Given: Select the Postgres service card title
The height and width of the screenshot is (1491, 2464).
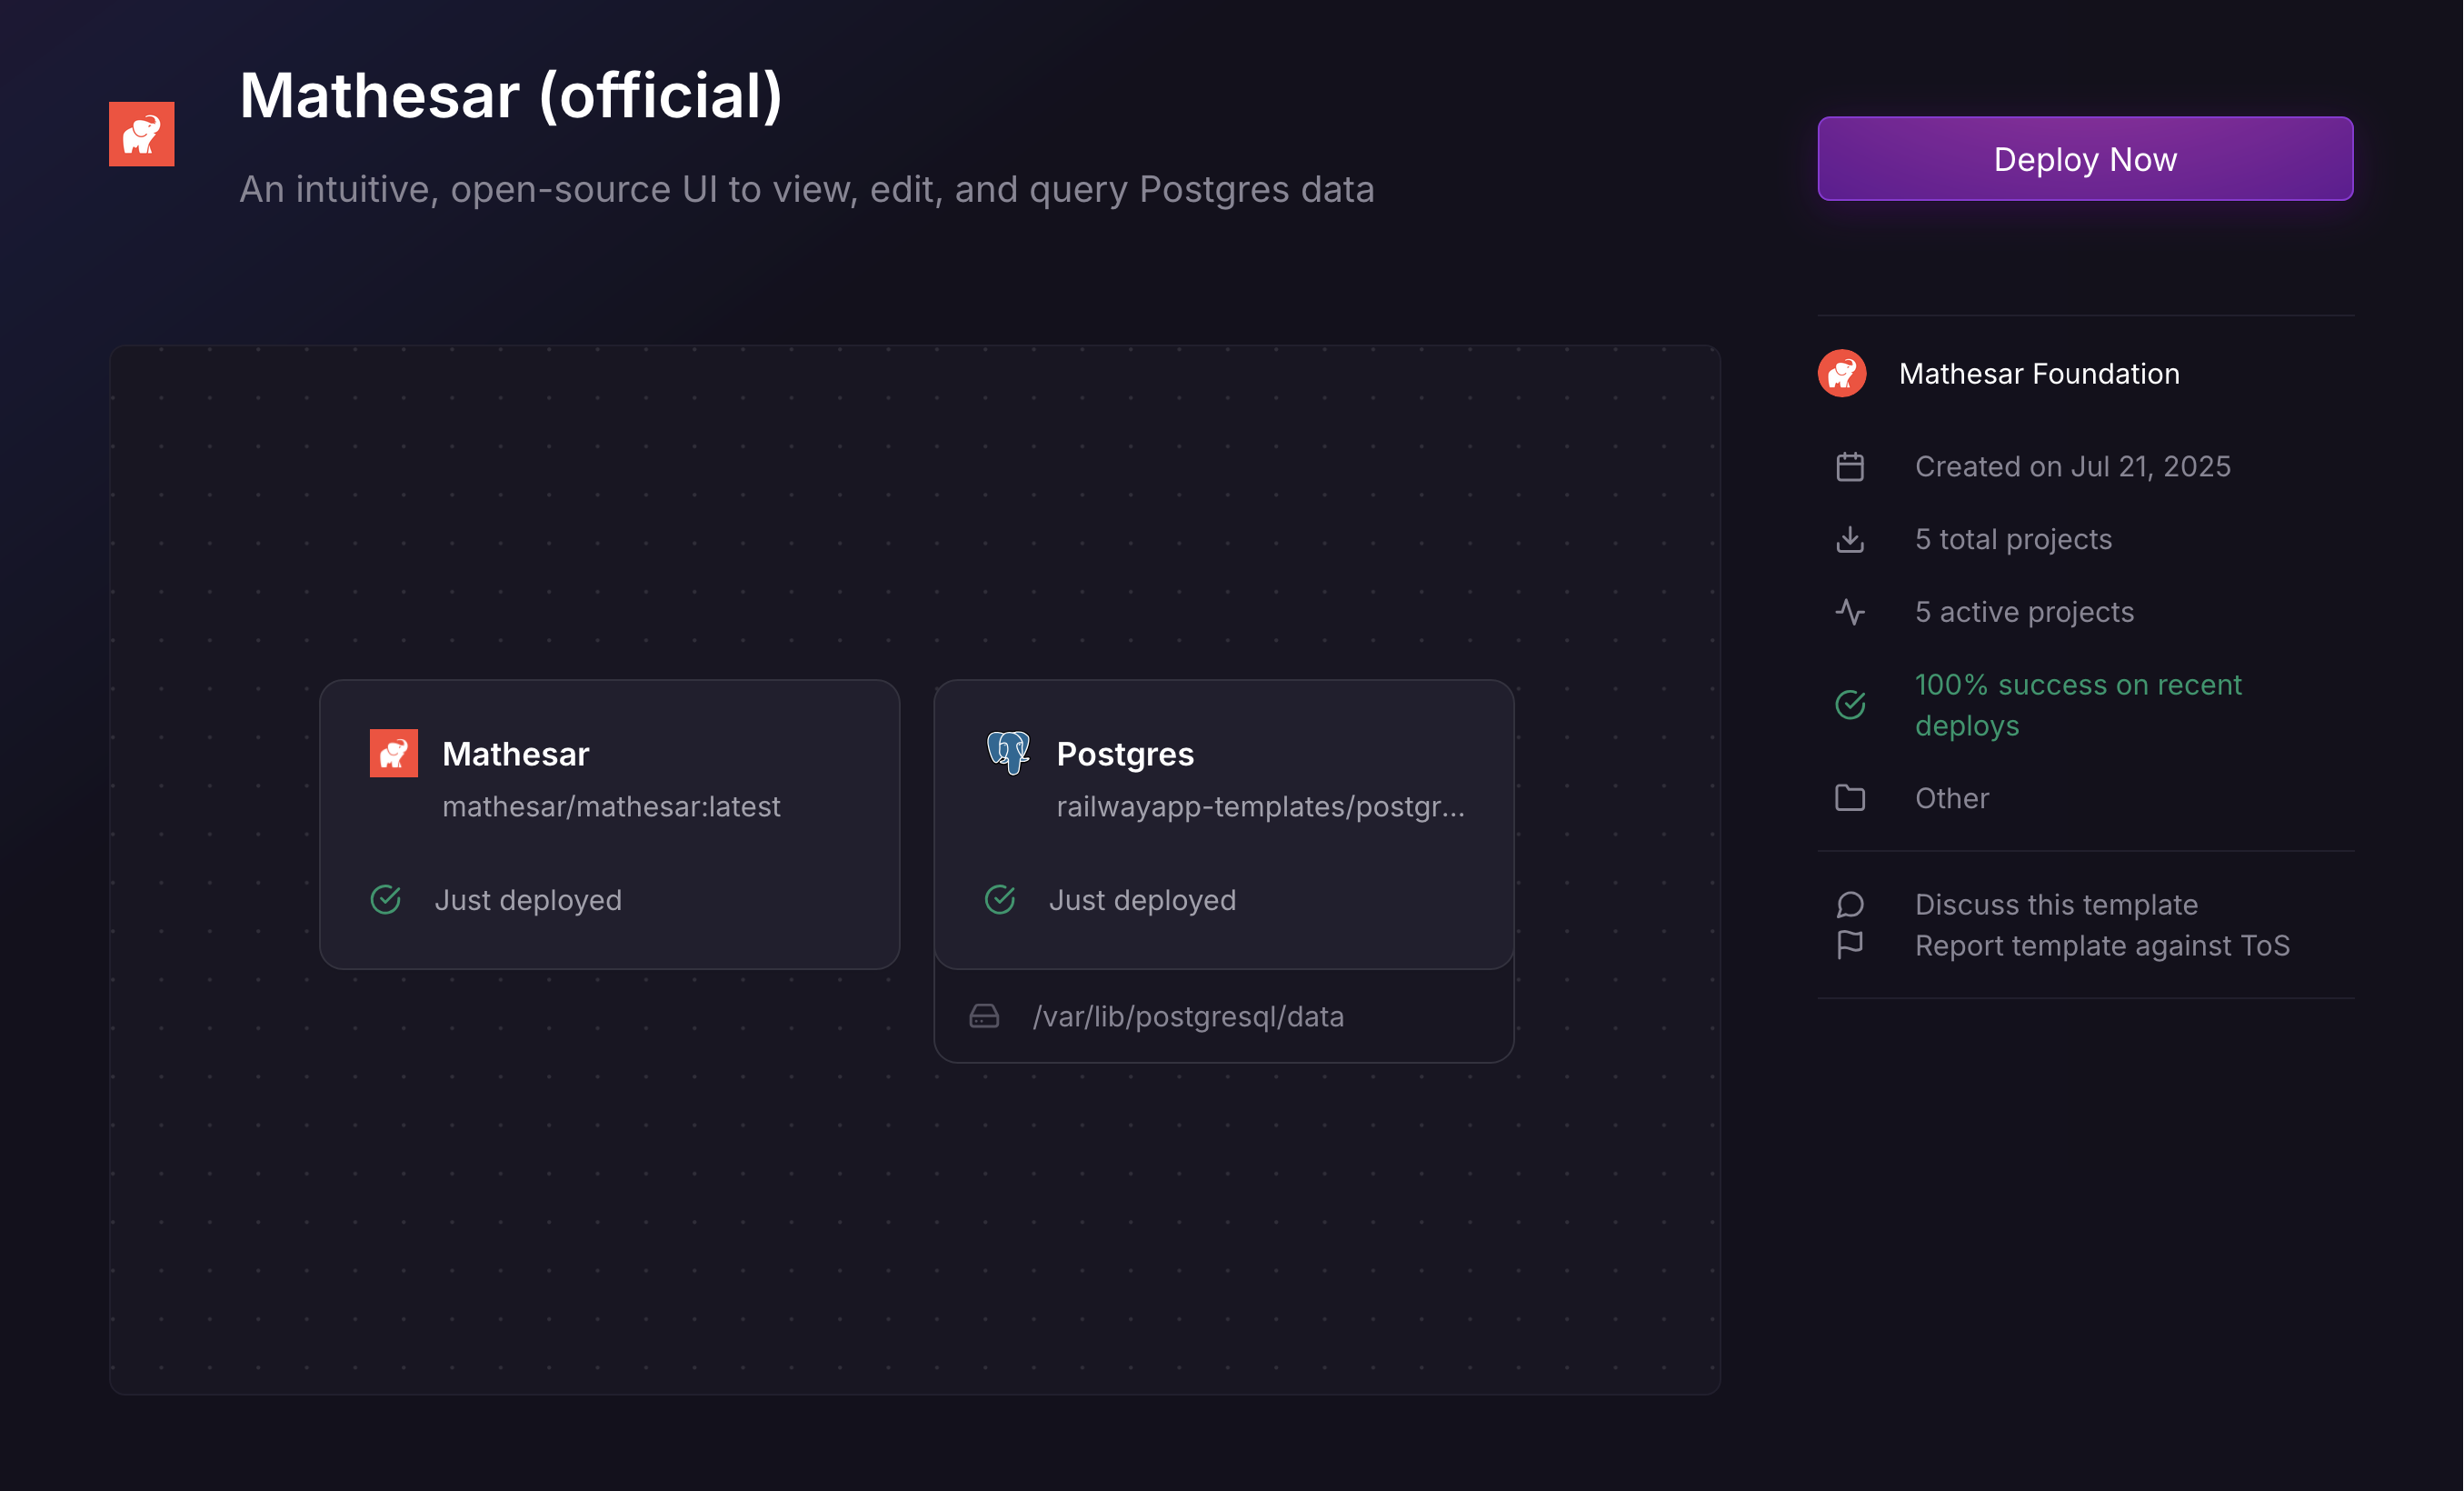Looking at the screenshot, I should pyautogui.click(x=1125, y=754).
